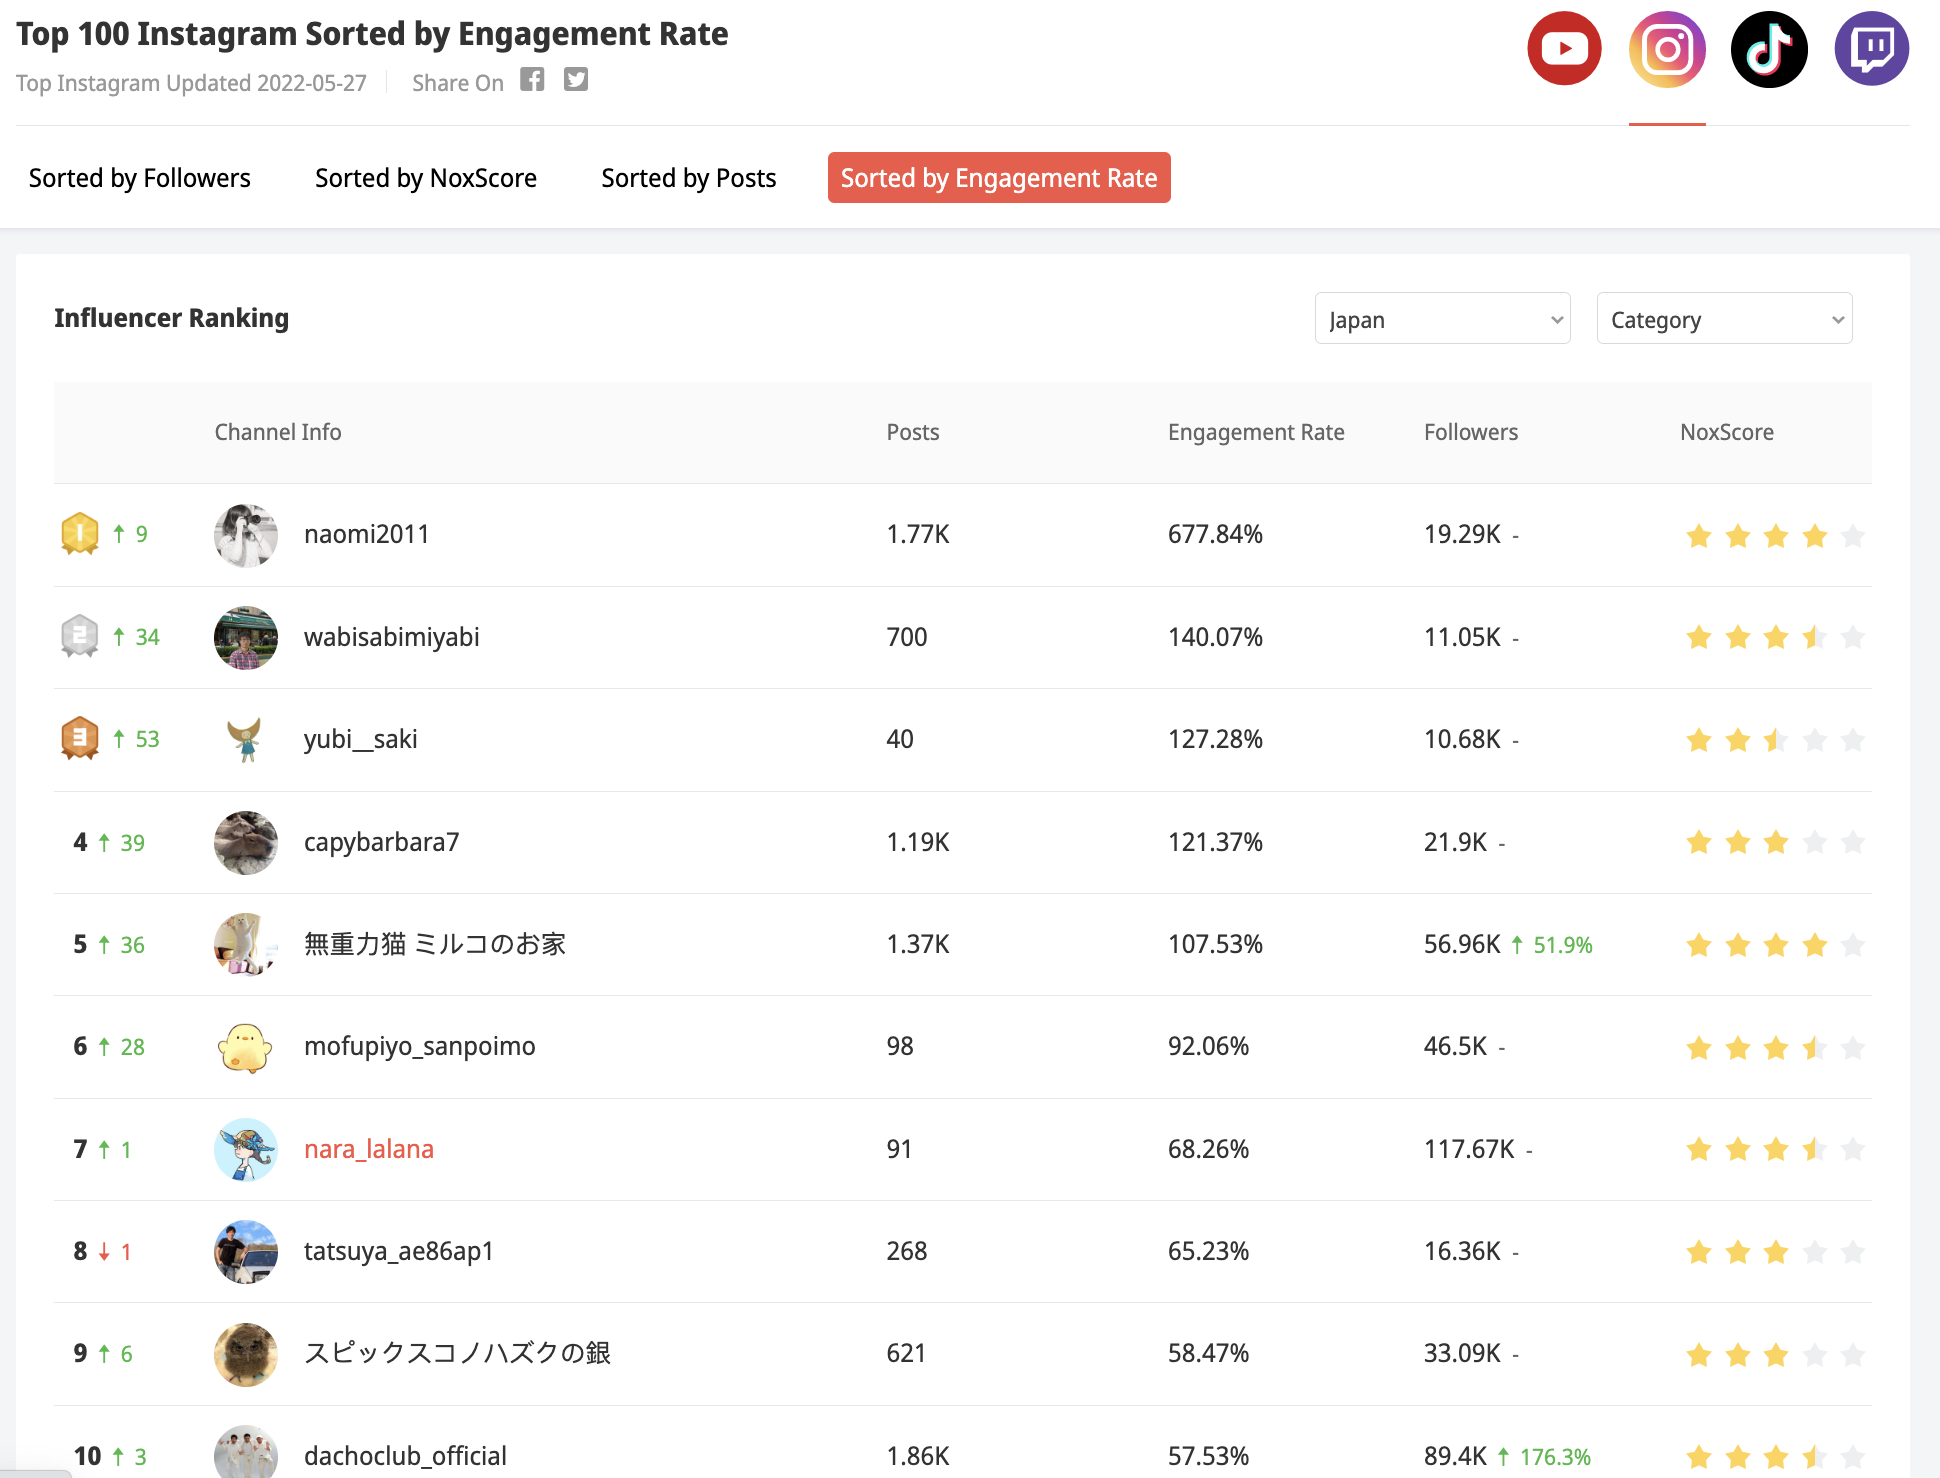Click the gold rank 1 badge
Screen dimensions: 1940x1478
click(x=80, y=534)
